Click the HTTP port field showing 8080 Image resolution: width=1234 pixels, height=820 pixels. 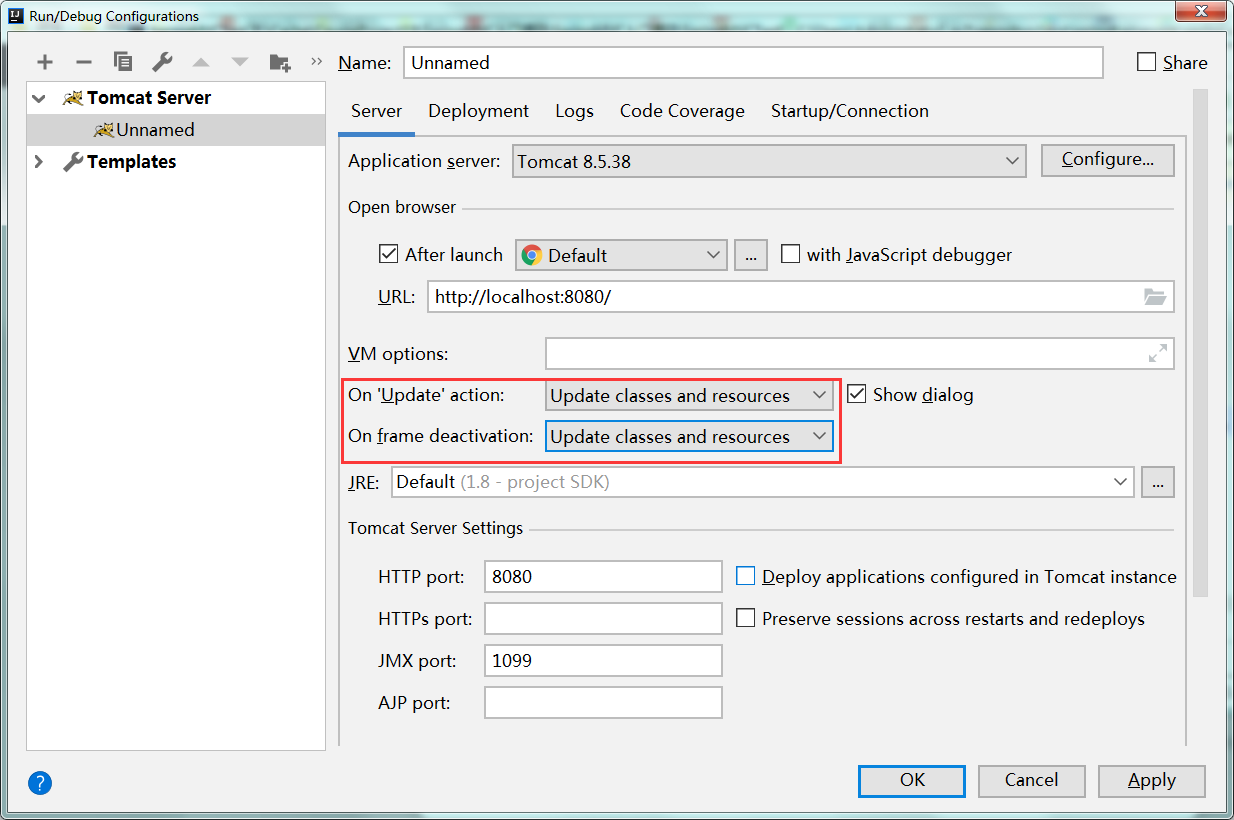click(x=603, y=576)
